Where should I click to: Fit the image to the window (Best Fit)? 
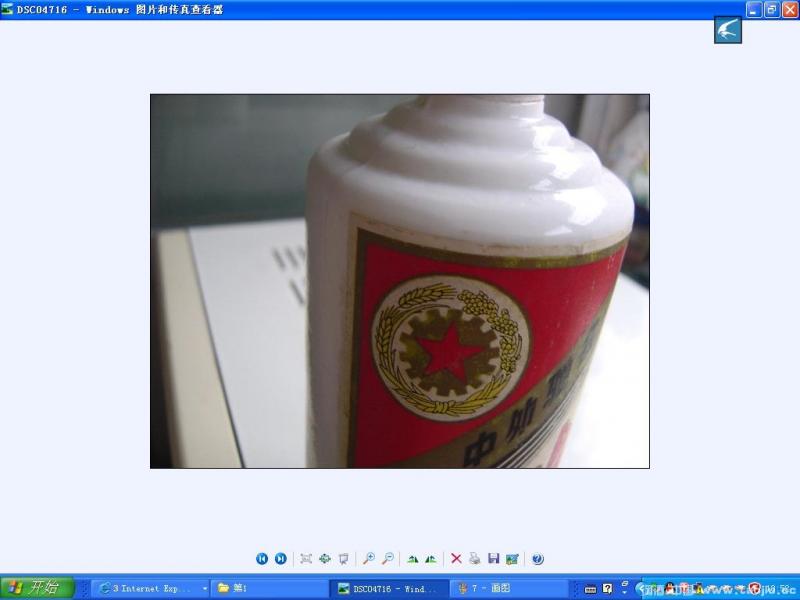[x=306, y=559]
